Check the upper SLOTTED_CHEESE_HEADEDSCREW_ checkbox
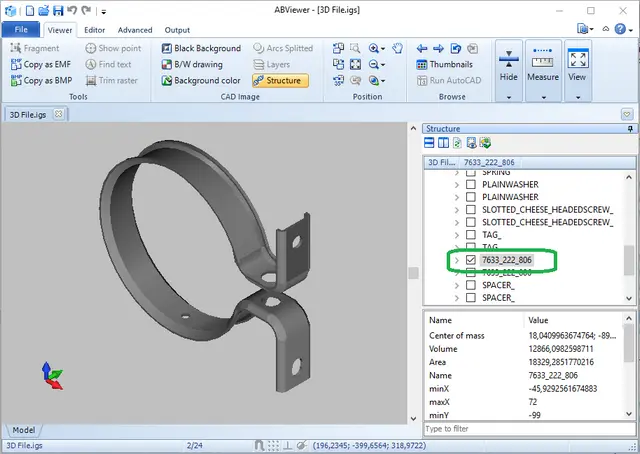Screen dimensions: 640x454 [x=471, y=209]
